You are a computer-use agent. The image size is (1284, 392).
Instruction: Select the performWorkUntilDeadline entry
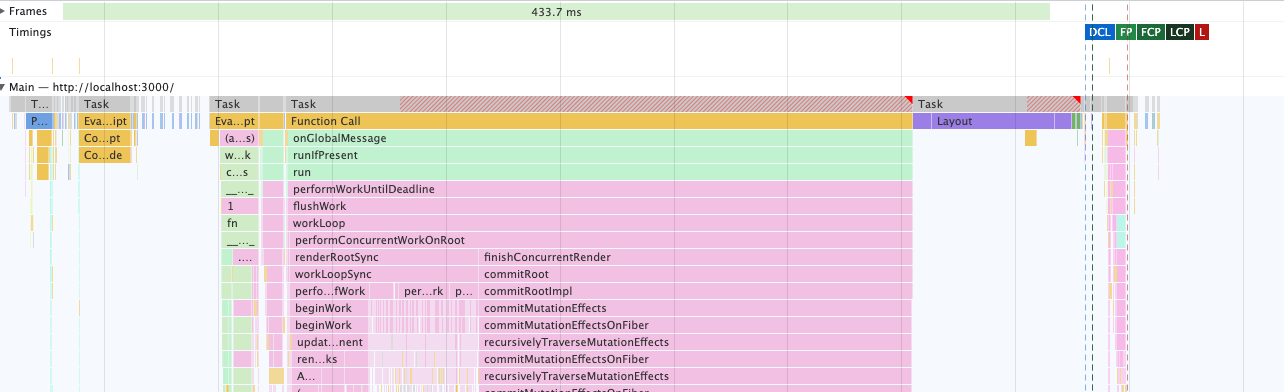(599, 189)
